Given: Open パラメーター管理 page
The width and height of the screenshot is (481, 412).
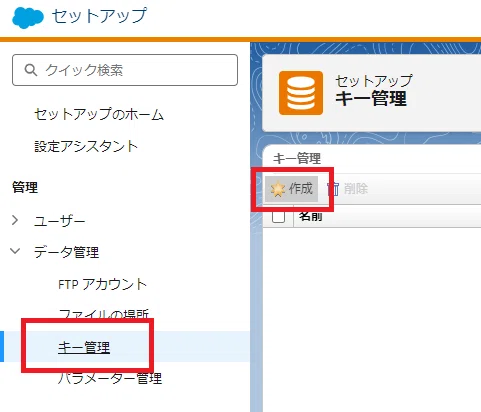Looking at the screenshot, I should [x=110, y=379].
